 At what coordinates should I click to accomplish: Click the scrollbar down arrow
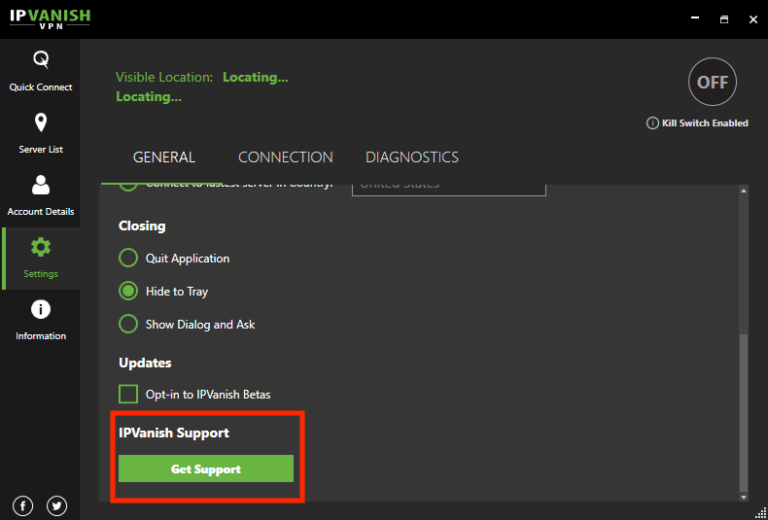click(744, 496)
